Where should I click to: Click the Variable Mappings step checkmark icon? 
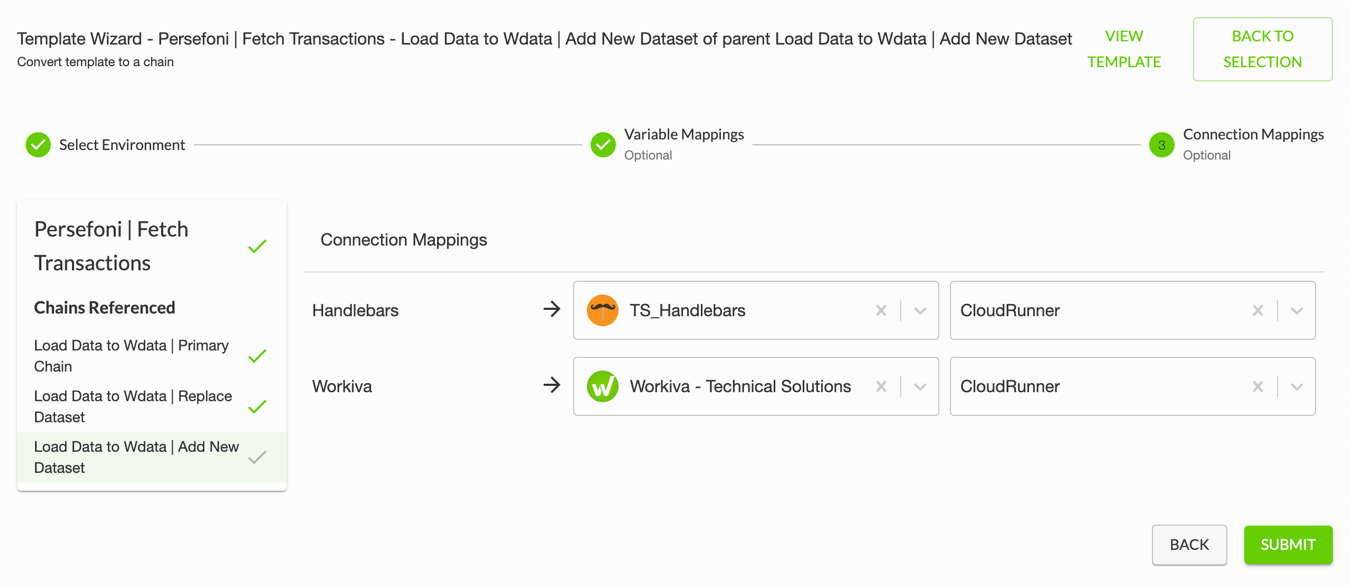603,145
